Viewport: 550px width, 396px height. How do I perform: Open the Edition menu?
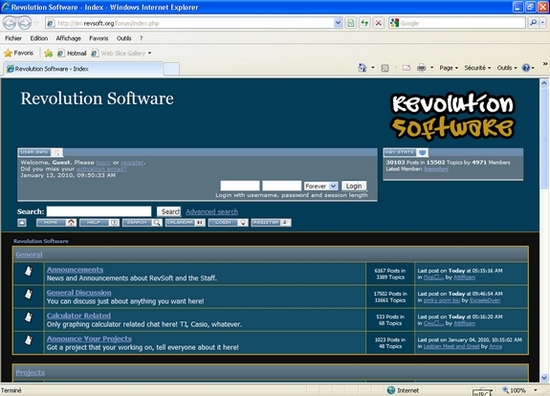coord(39,38)
